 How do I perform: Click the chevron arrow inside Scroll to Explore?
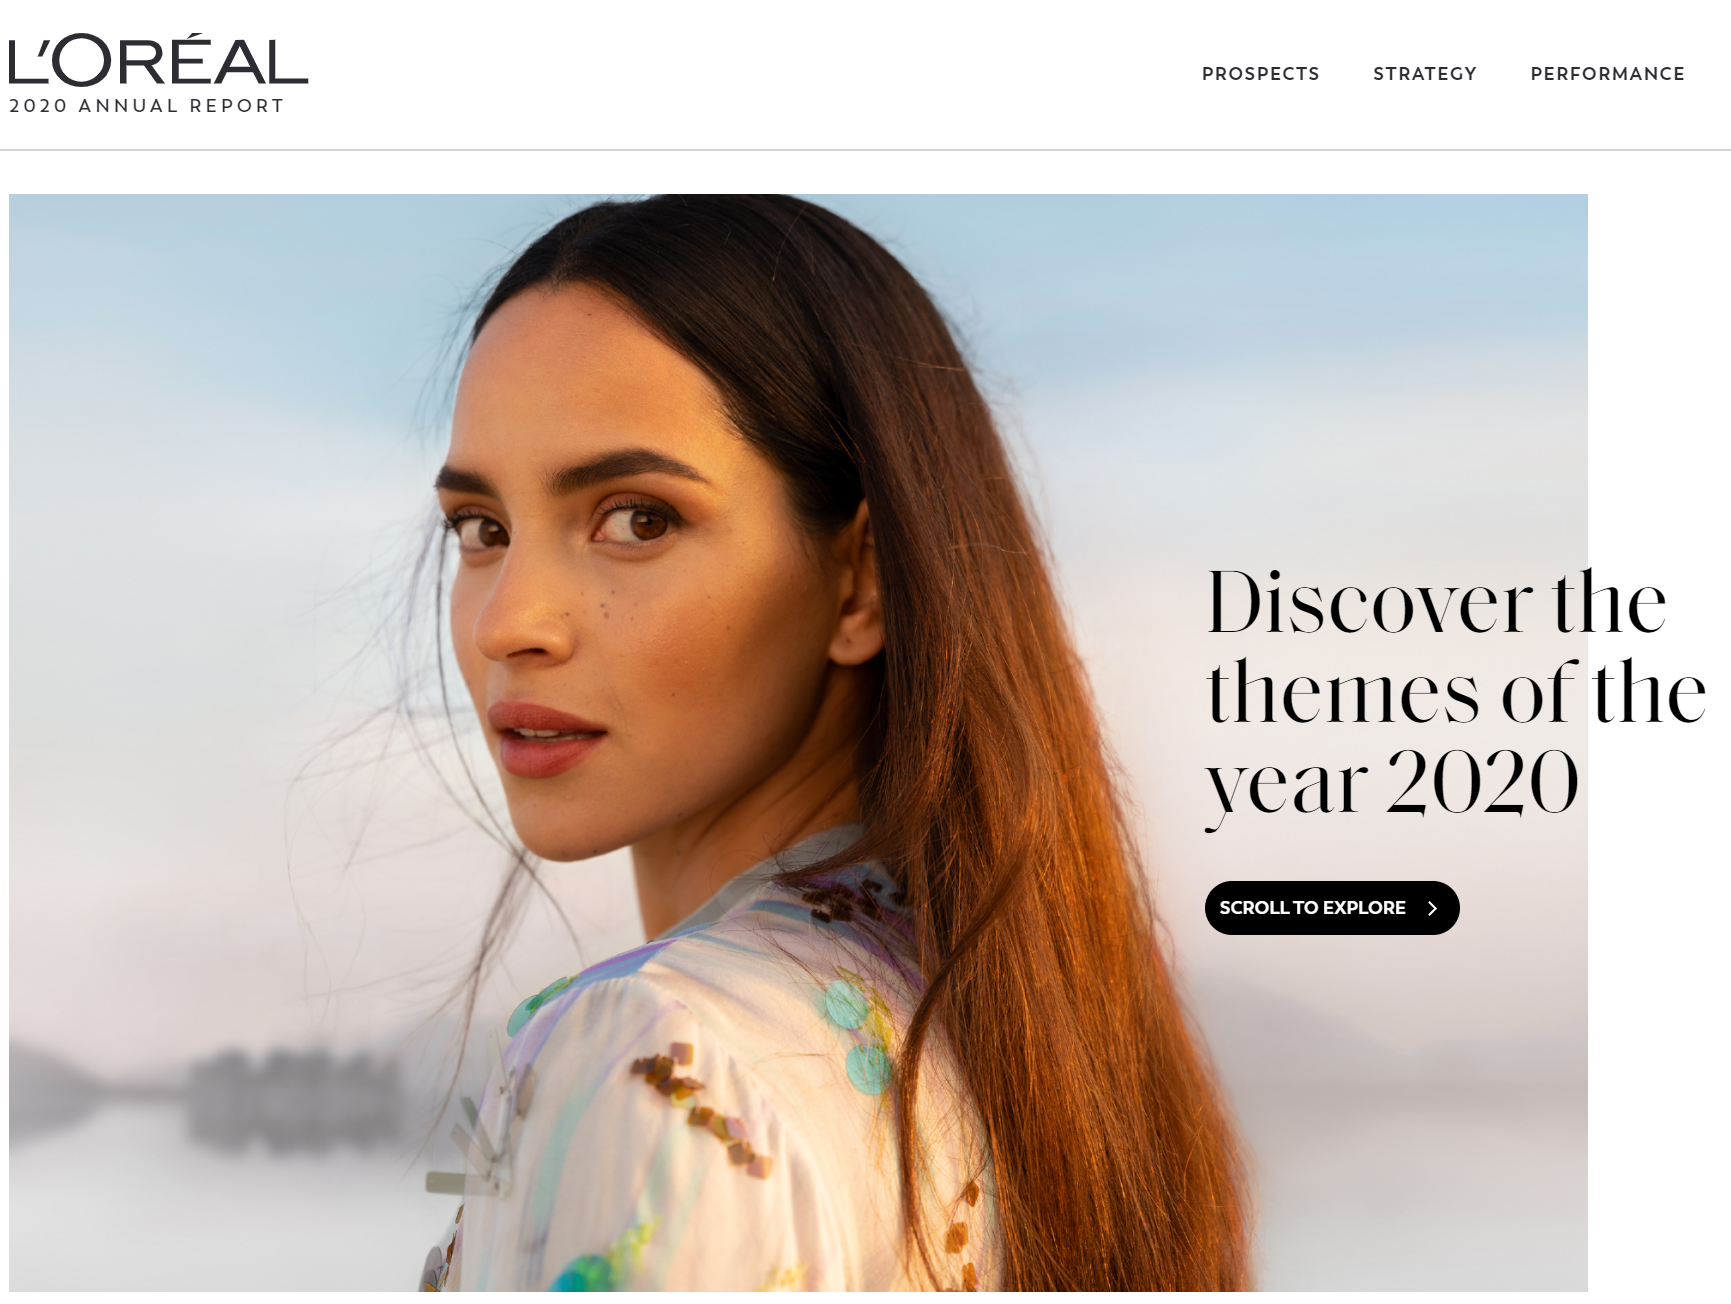[1432, 908]
